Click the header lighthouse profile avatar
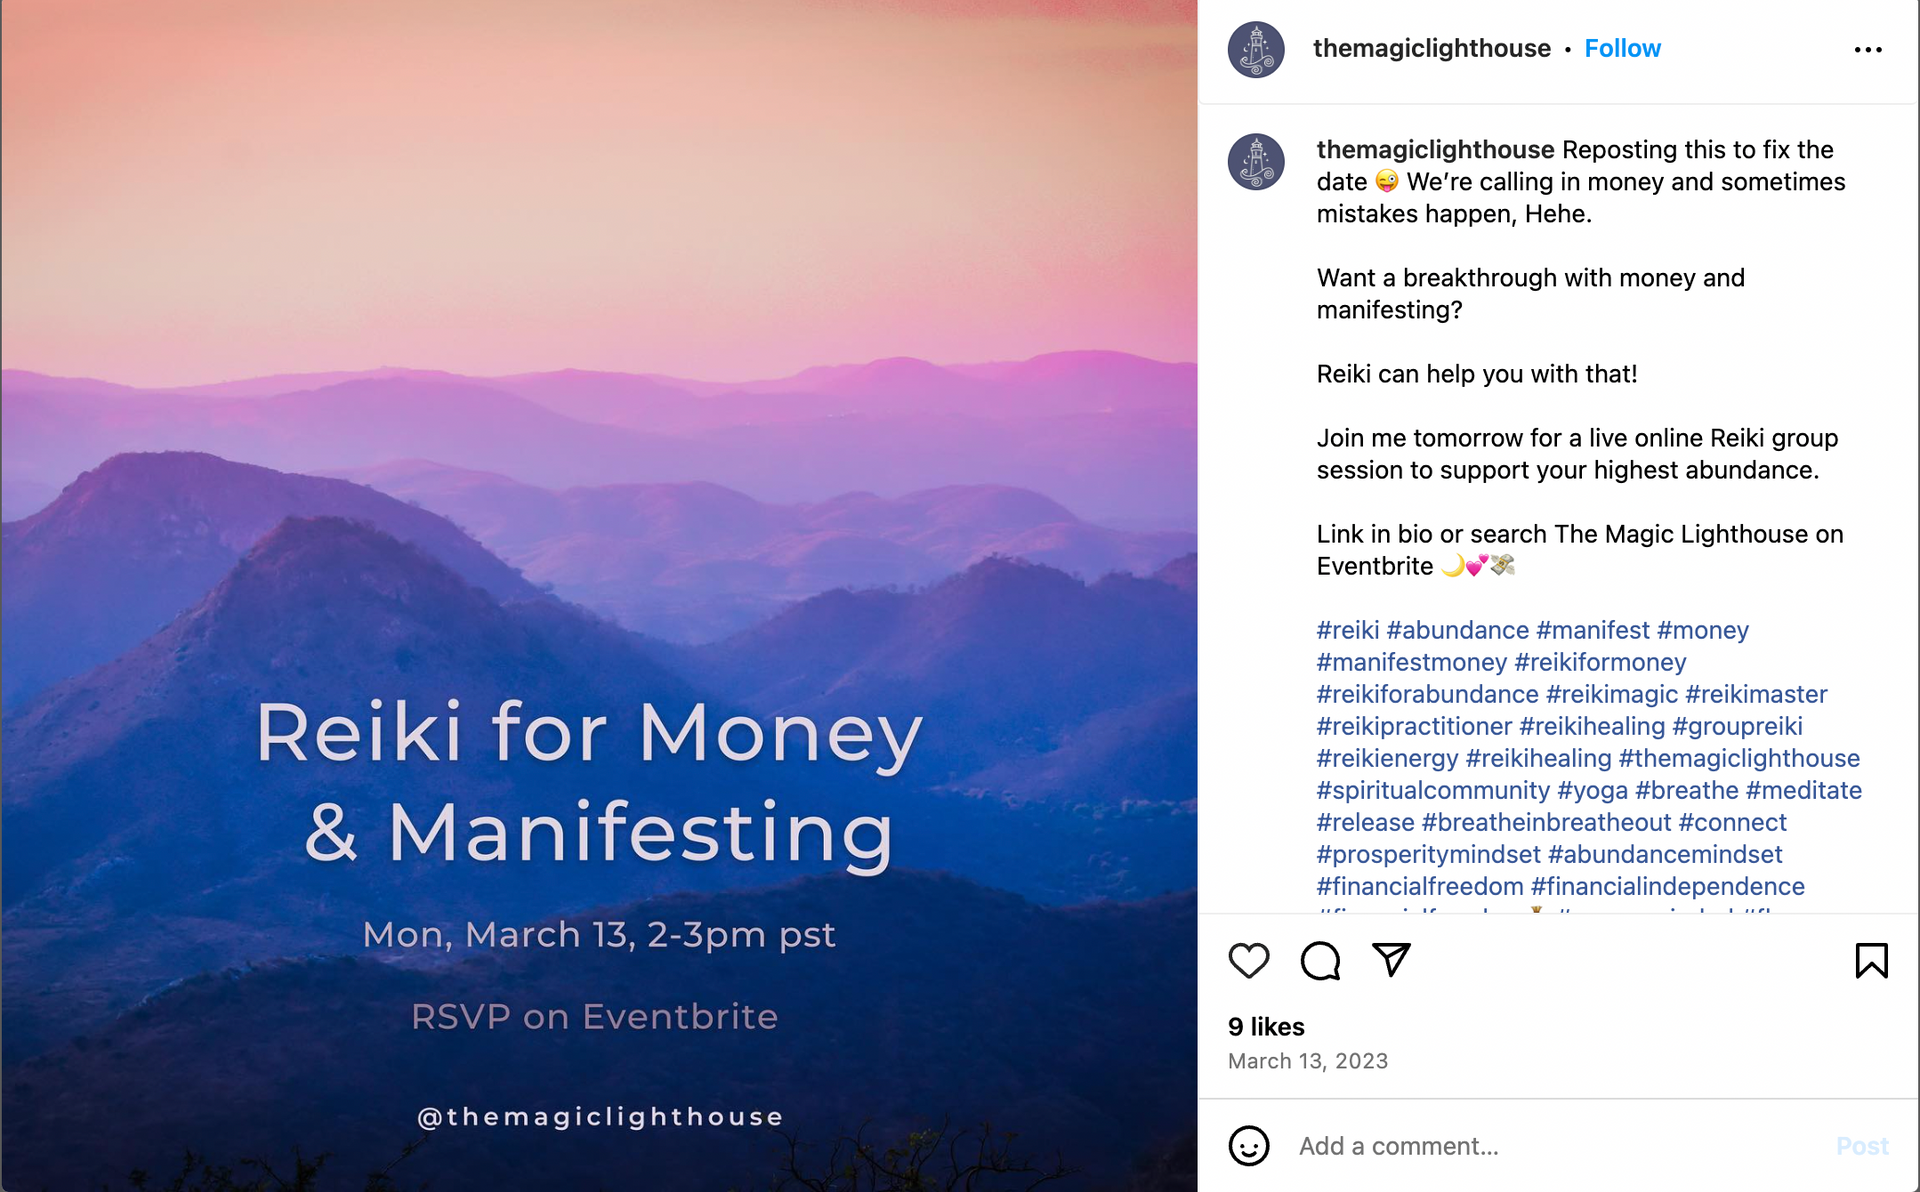The width and height of the screenshot is (1920, 1192). pyautogui.click(x=1256, y=50)
